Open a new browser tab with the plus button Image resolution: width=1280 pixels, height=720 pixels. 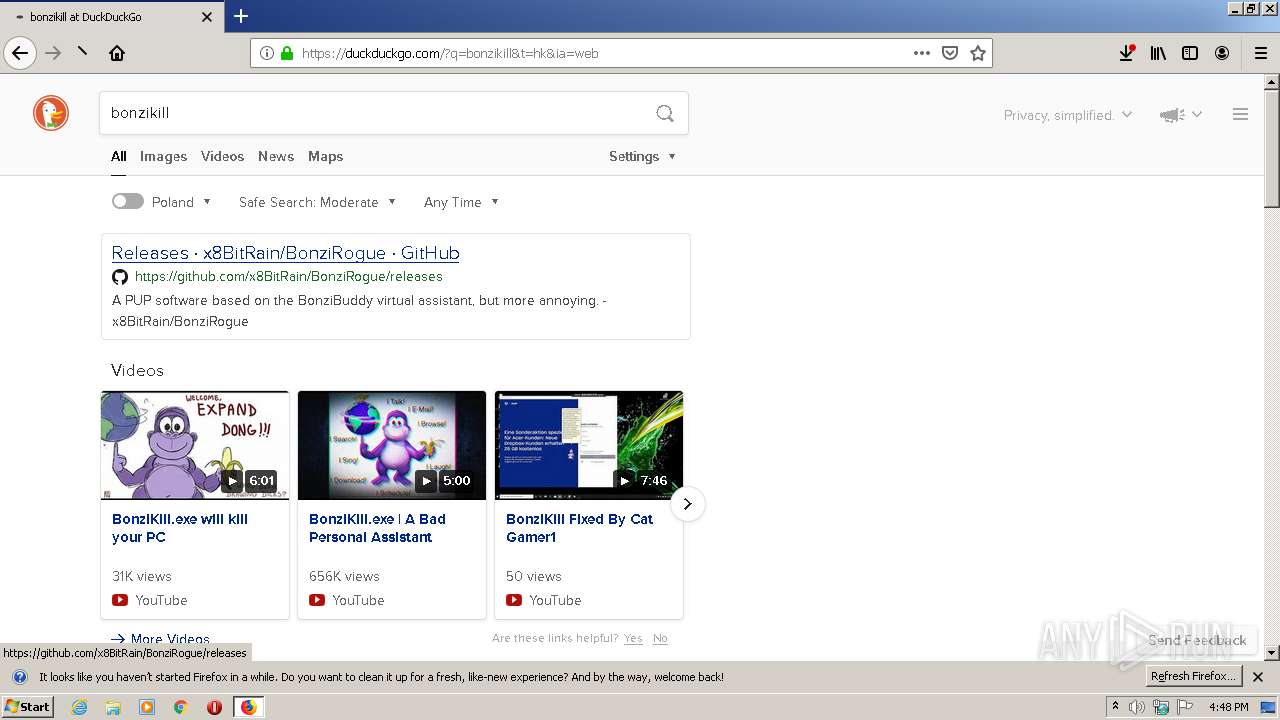[241, 16]
